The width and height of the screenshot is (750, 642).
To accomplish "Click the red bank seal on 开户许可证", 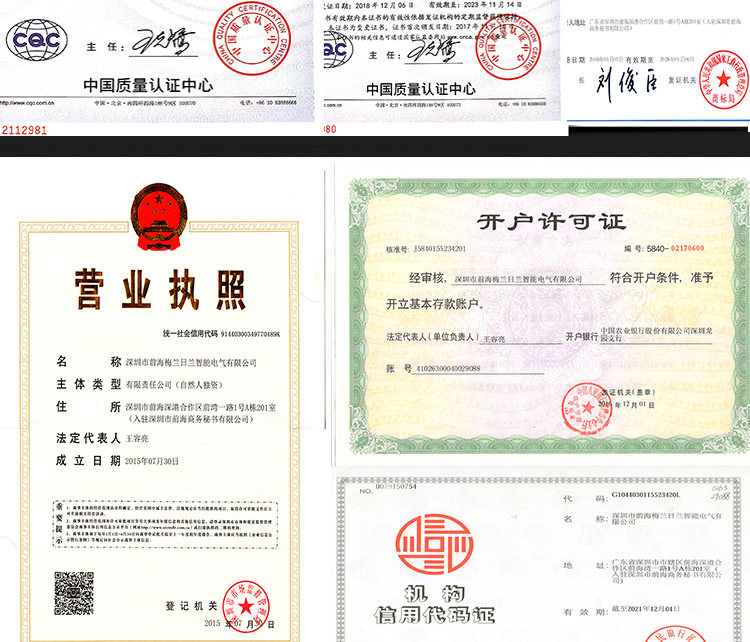I will [586, 409].
